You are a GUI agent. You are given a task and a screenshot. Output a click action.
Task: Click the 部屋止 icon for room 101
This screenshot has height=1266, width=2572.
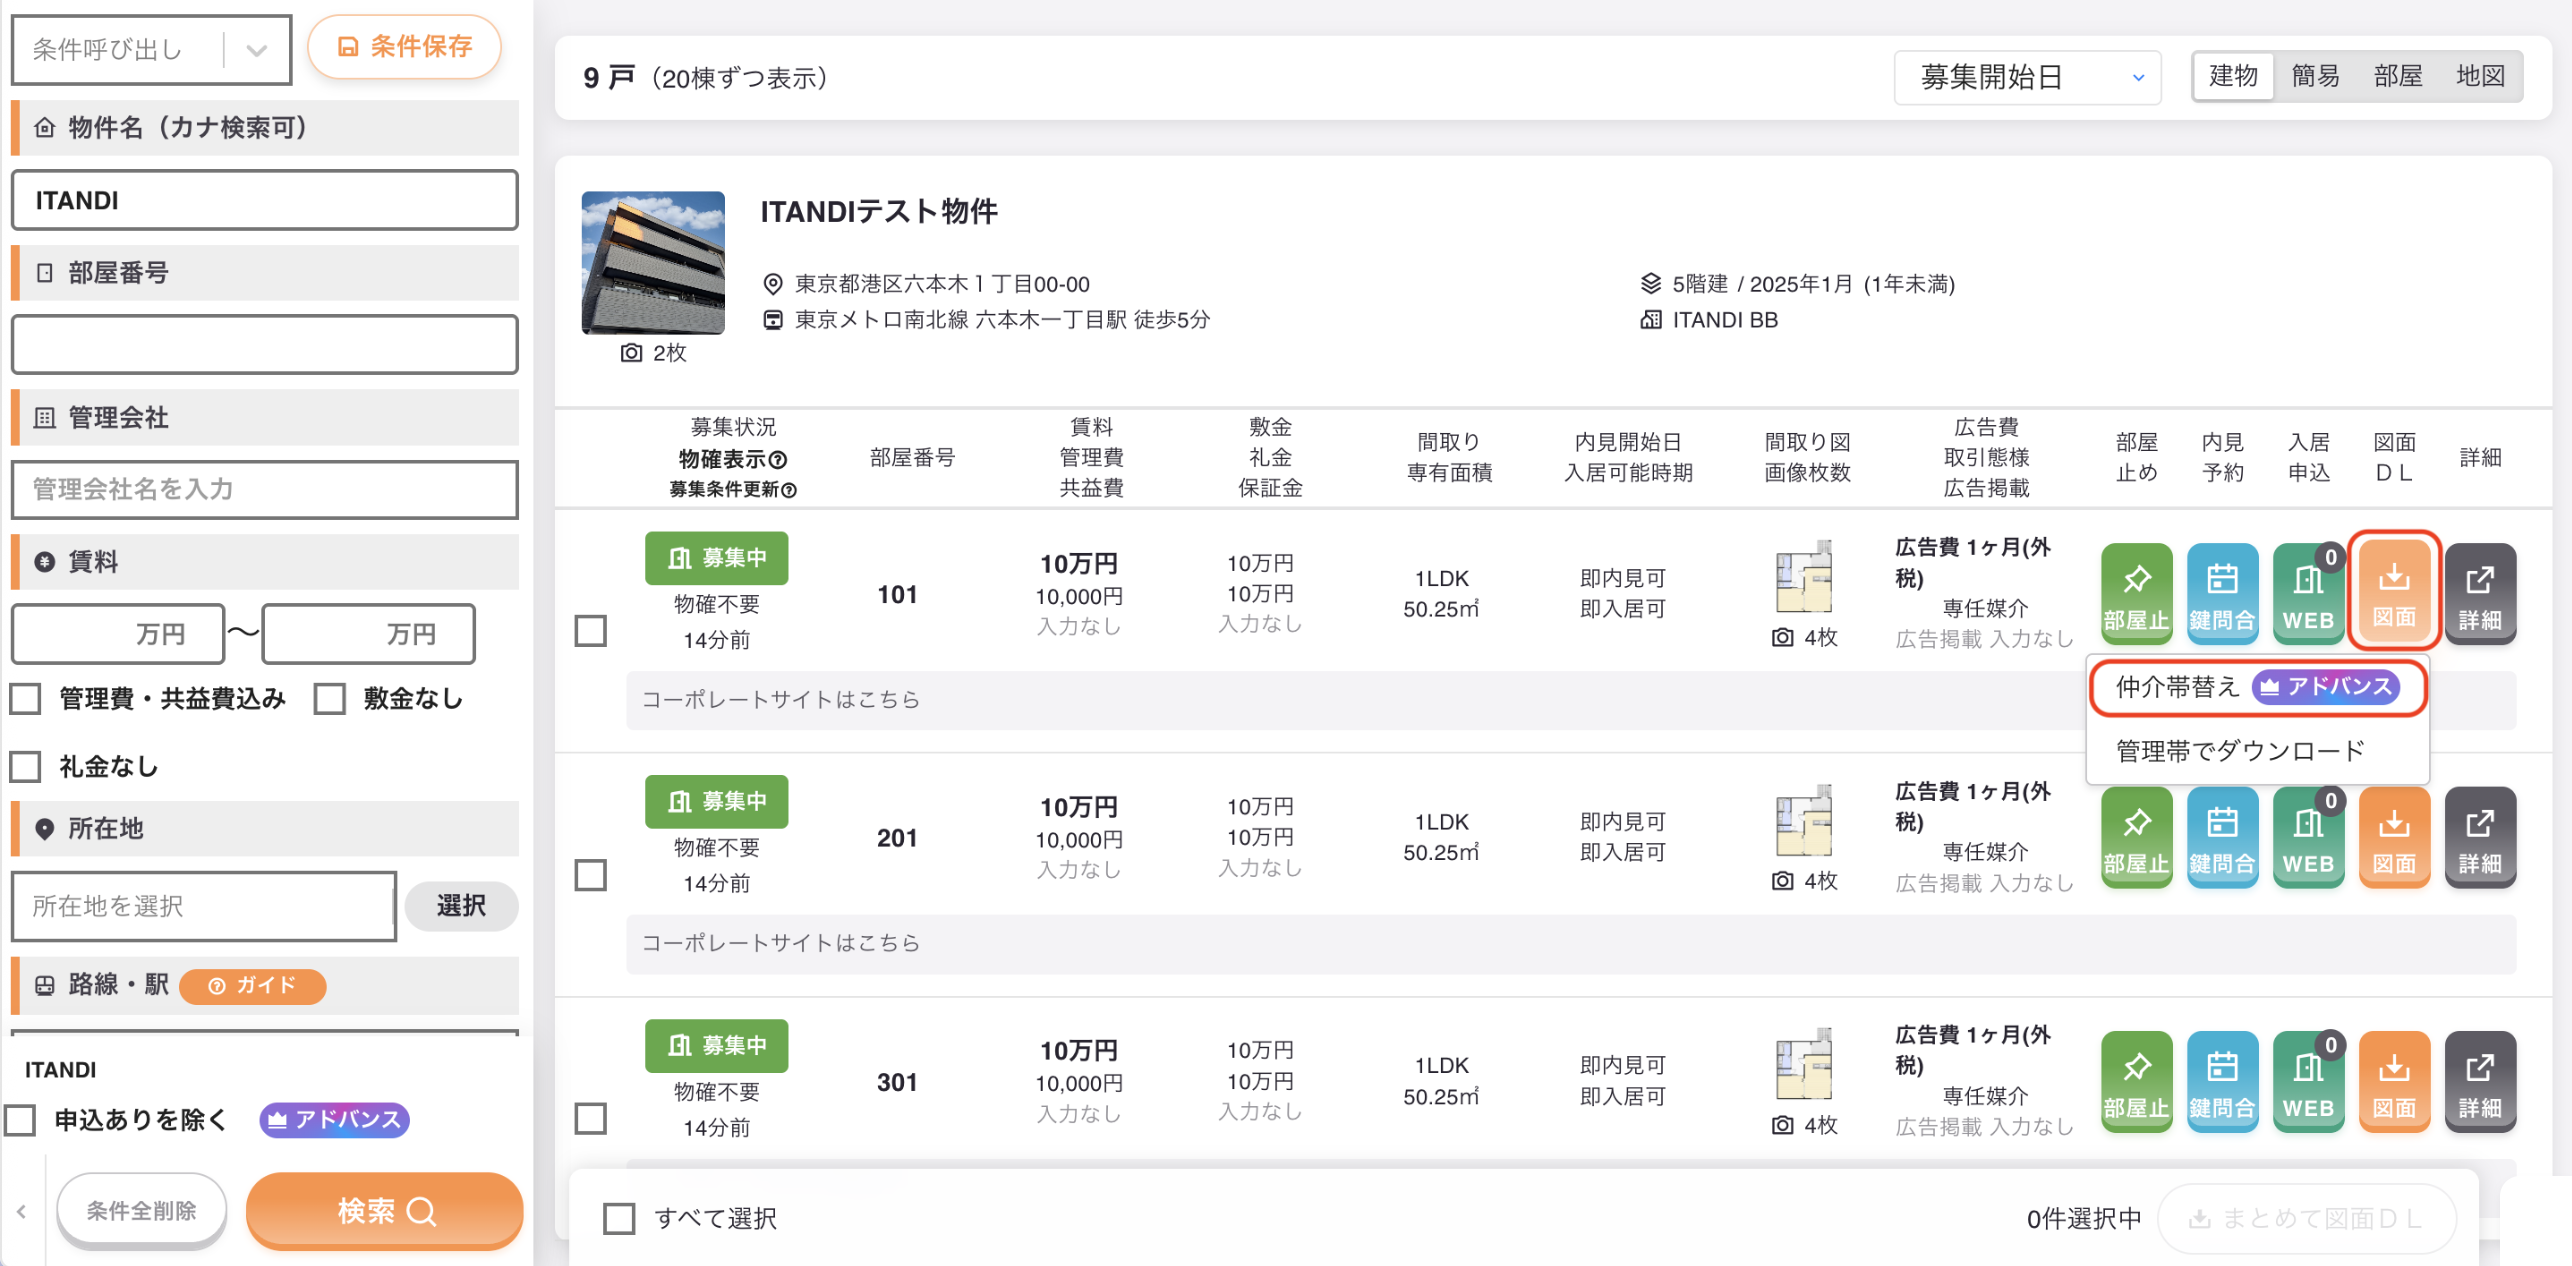click(2136, 593)
